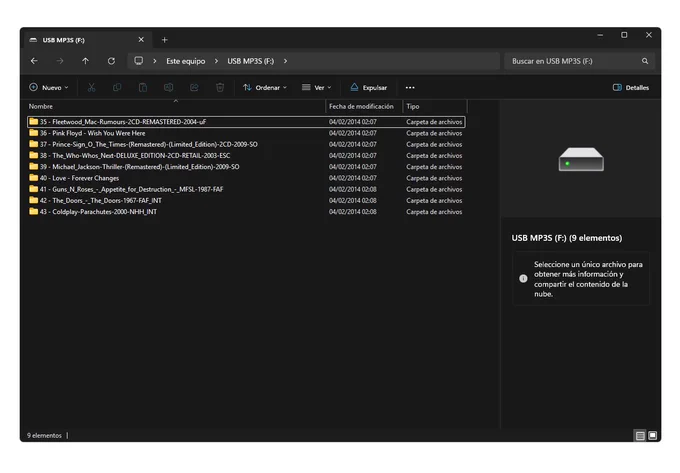Sort by the Nombre column header
680x473 pixels.
click(x=176, y=106)
